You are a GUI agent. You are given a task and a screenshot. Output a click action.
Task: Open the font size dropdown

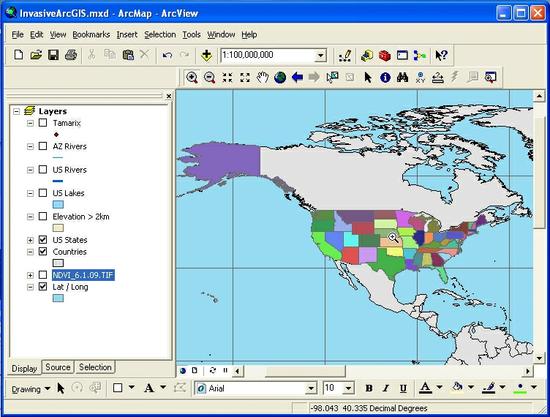pos(348,388)
